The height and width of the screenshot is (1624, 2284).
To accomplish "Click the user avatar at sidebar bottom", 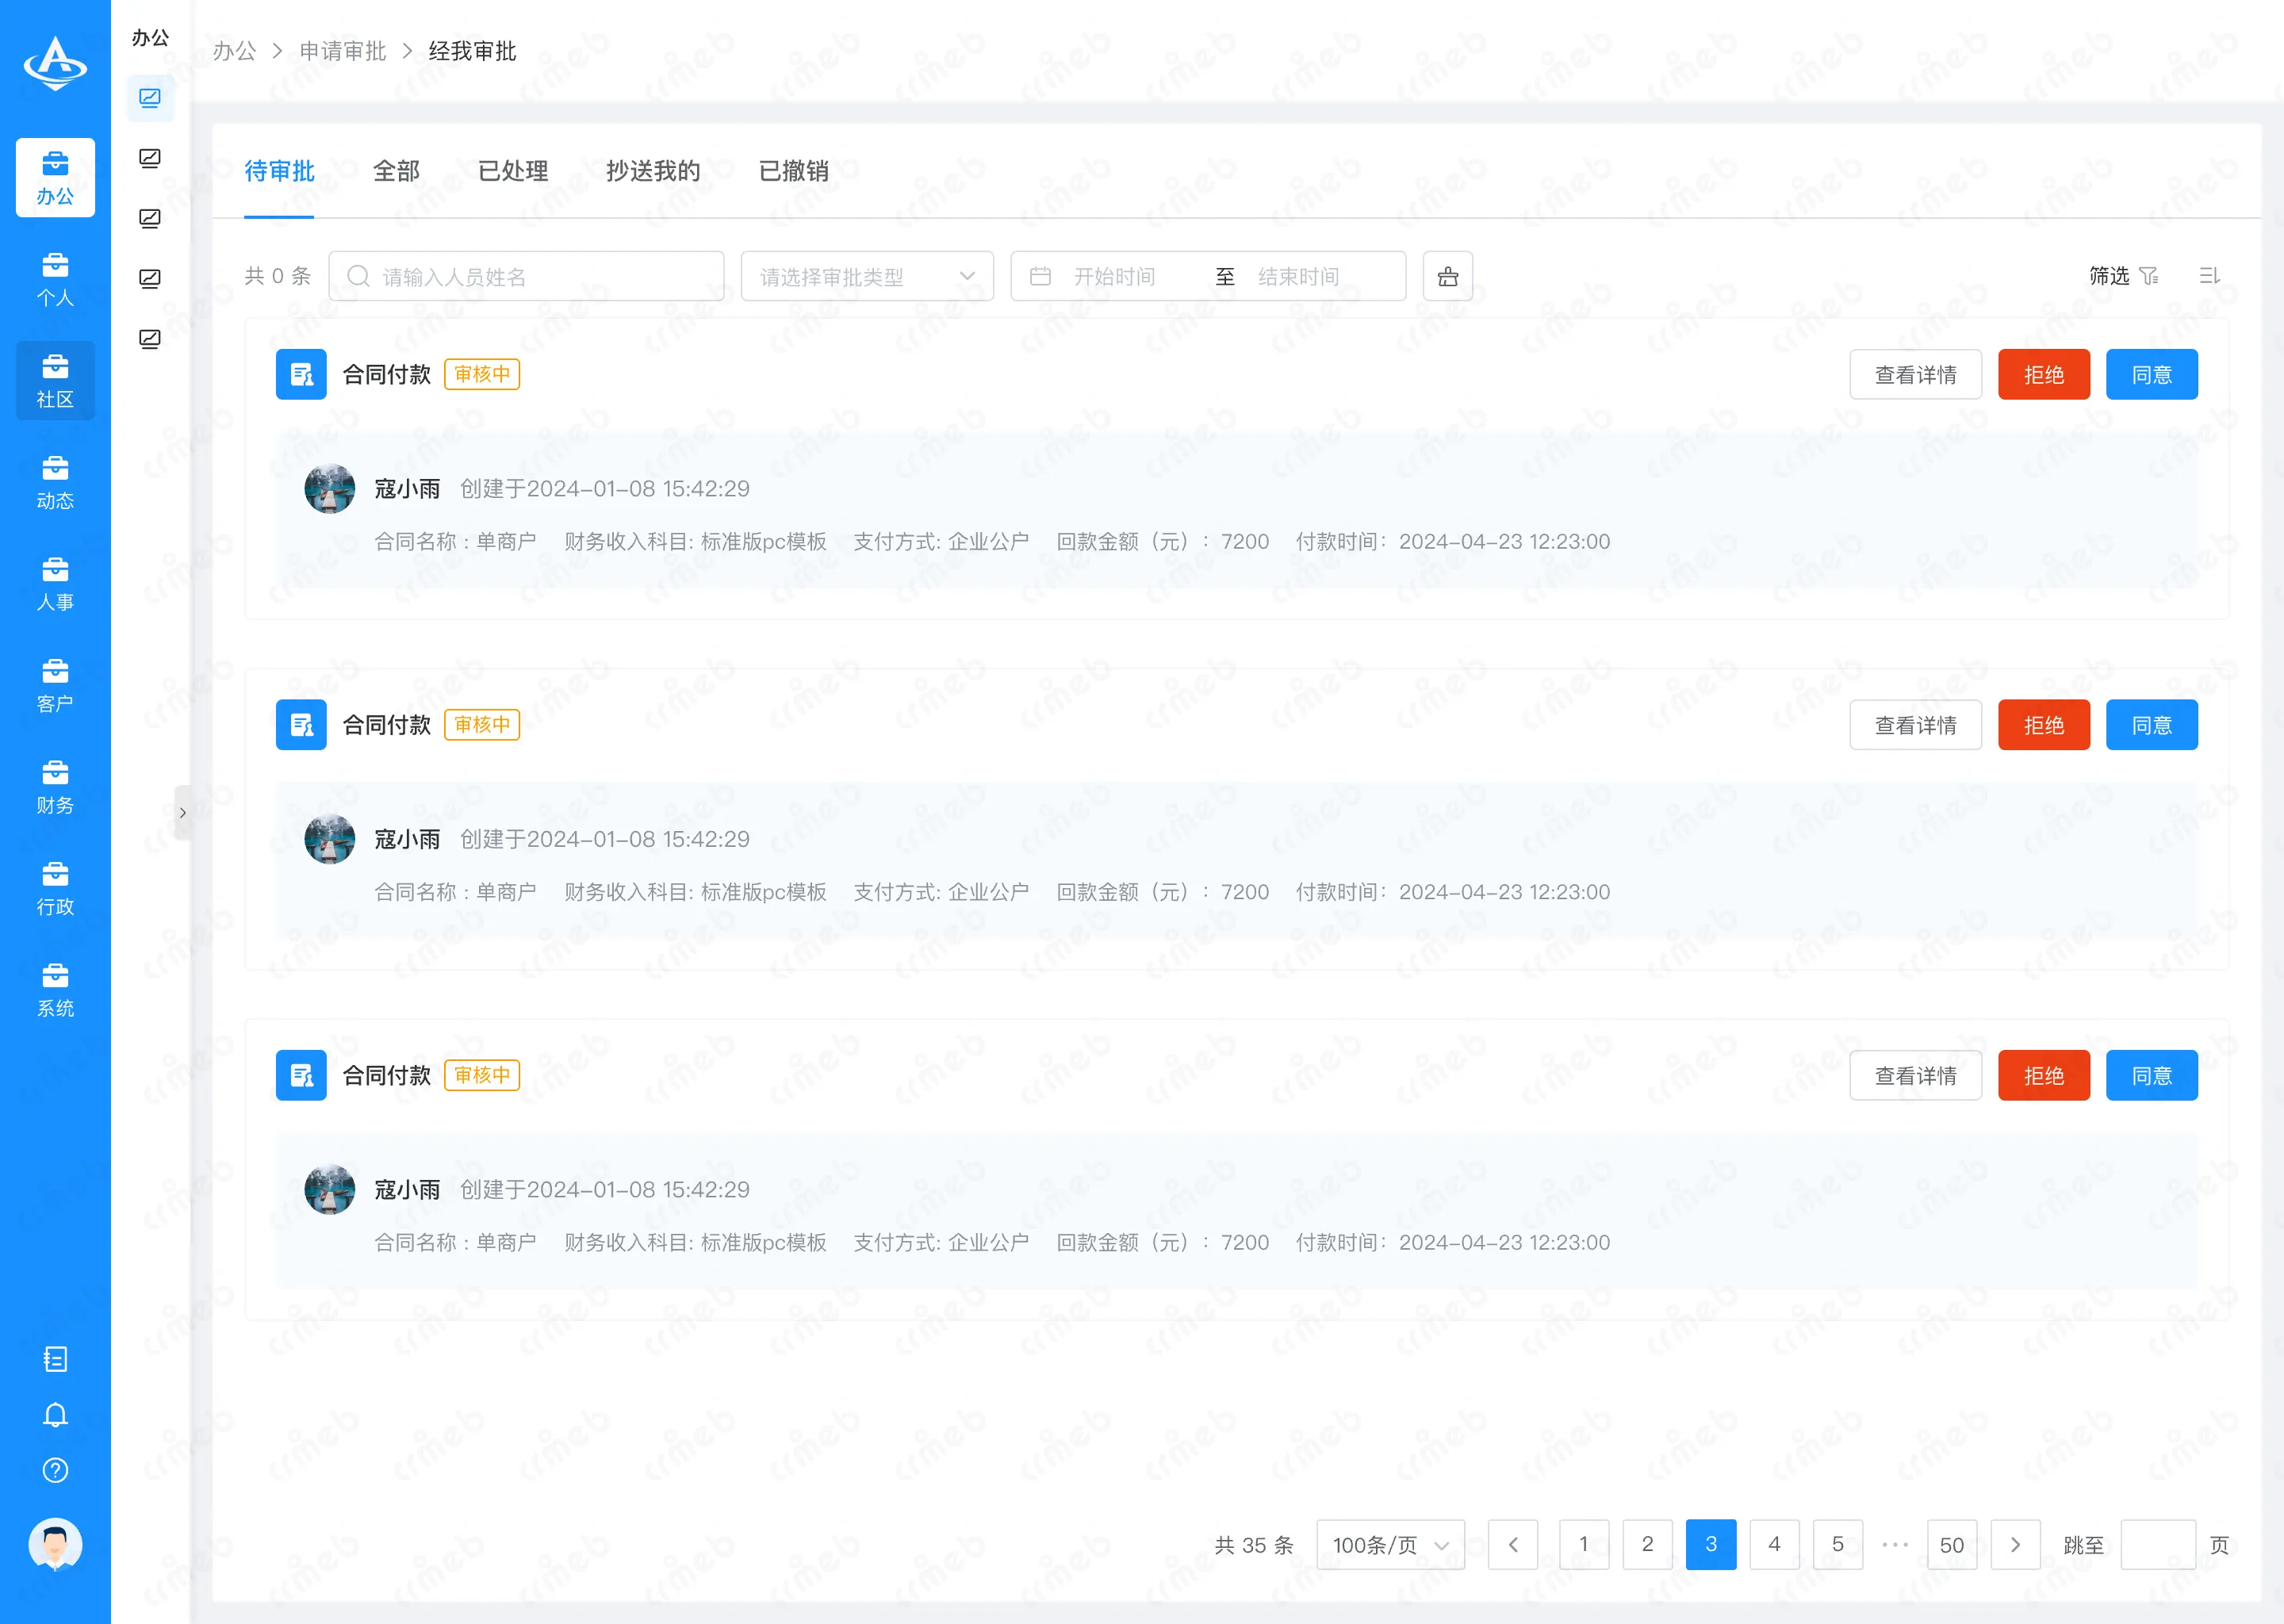I will click(55, 1545).
